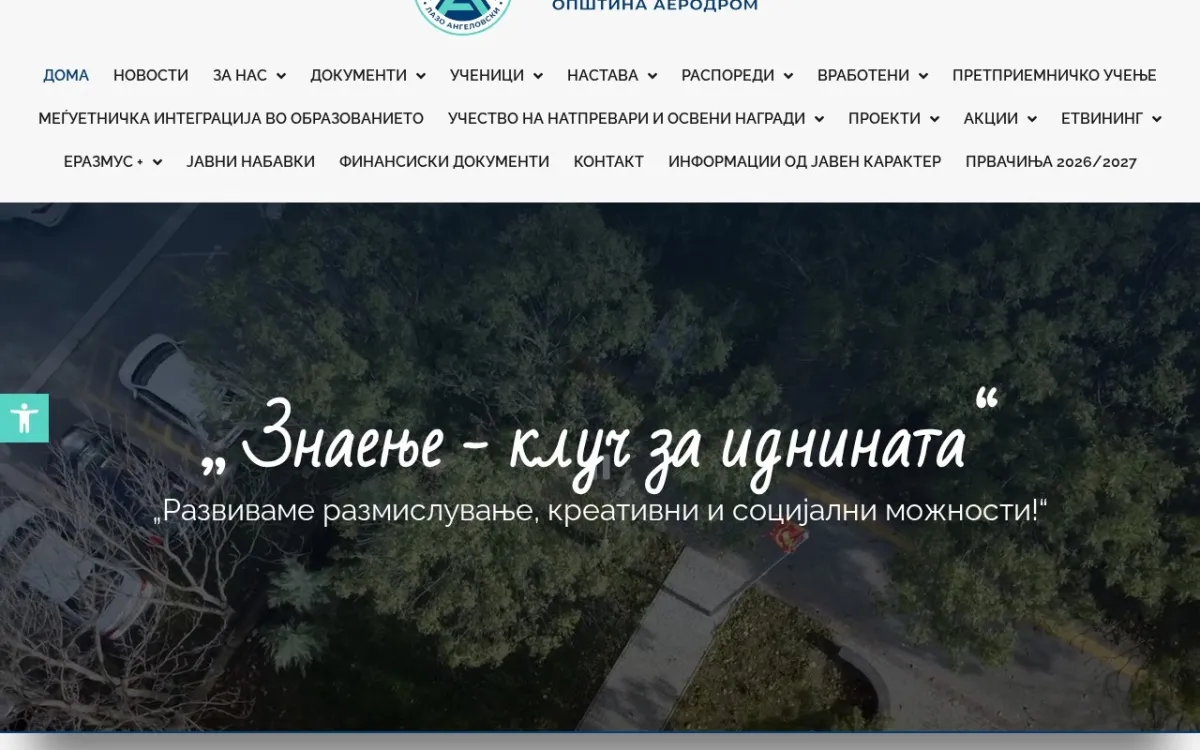Open the ДОКУМЕНТИ menu item
Screen dimensions: 1200x750
[358, 76]
